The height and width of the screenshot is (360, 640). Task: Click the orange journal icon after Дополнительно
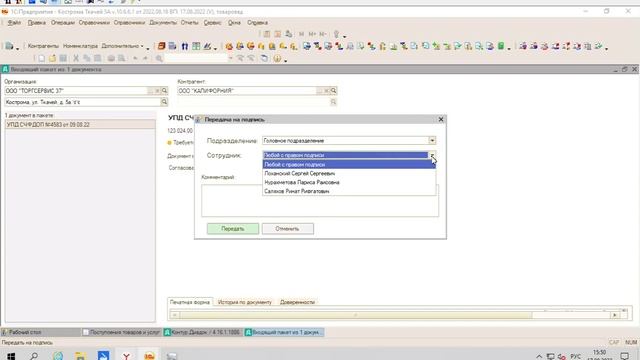pyautogui.click(x=162, y=46)
